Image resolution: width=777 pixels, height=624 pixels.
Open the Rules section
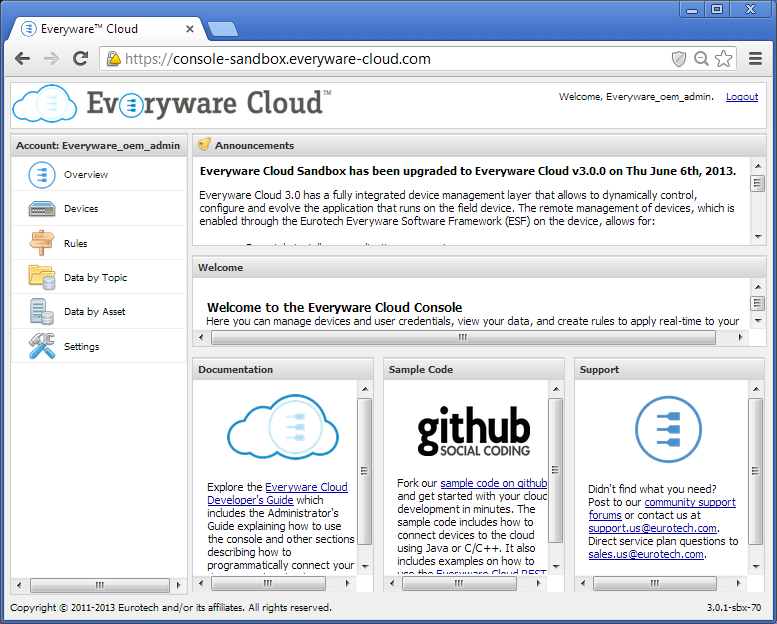(99, 243)
